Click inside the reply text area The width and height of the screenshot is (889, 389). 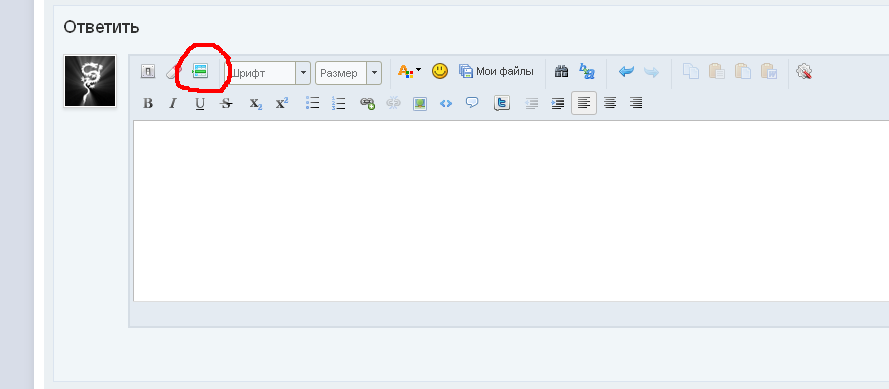click(511, 210)
